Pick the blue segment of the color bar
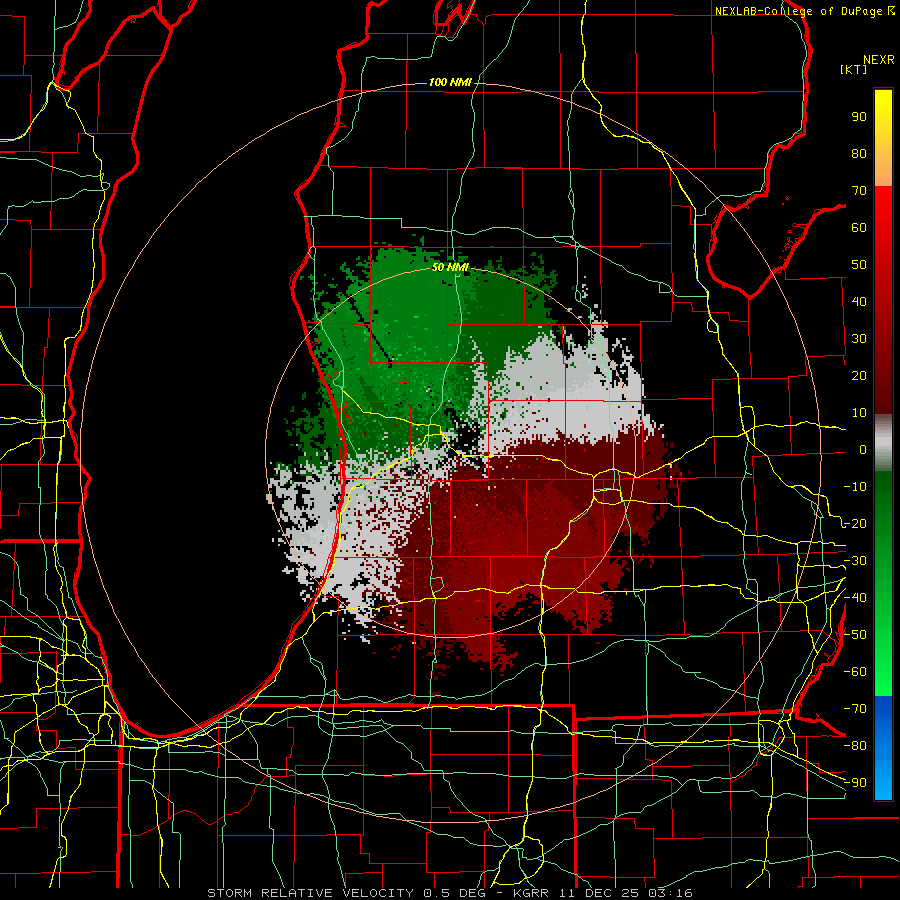Image resolution: width=900 pixels, height=900 pixels. click(x=883, y=748)
